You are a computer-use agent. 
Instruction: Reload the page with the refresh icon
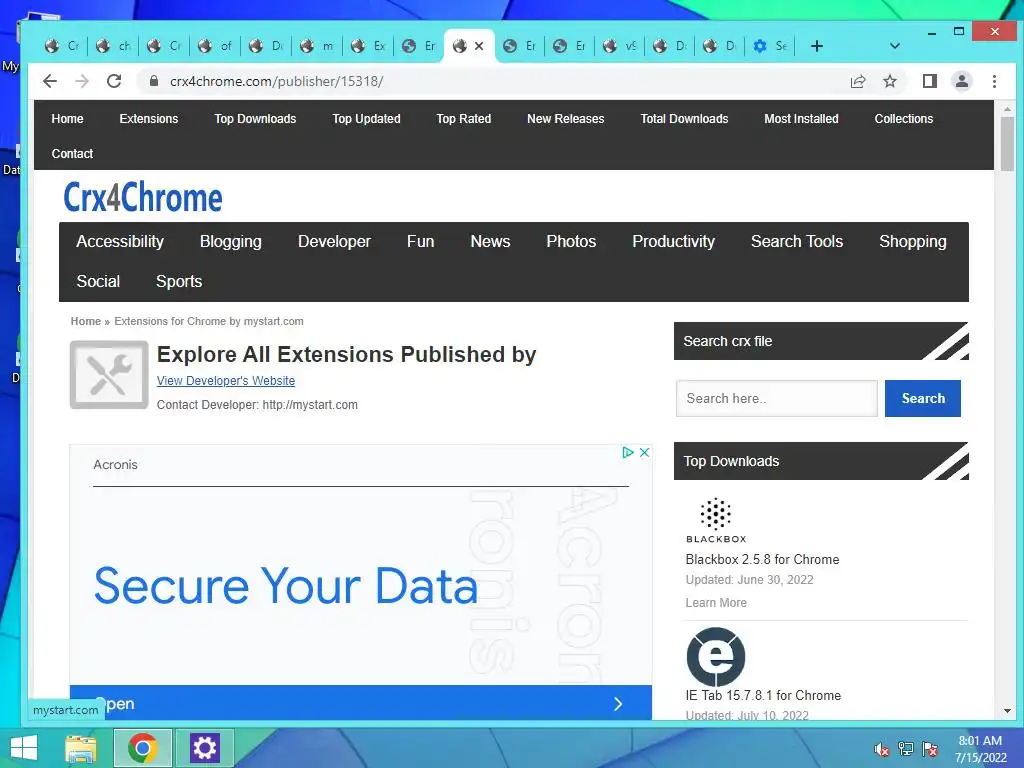[114, 81]
